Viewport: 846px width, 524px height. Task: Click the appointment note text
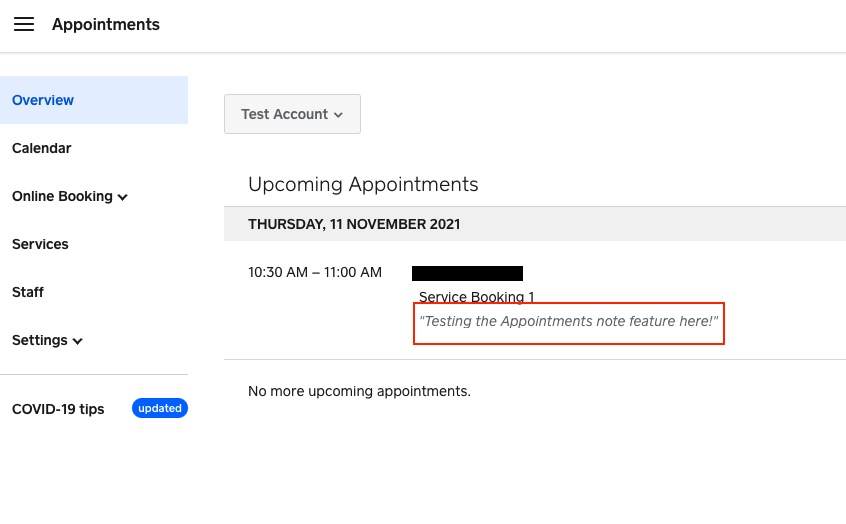(568, 322)
